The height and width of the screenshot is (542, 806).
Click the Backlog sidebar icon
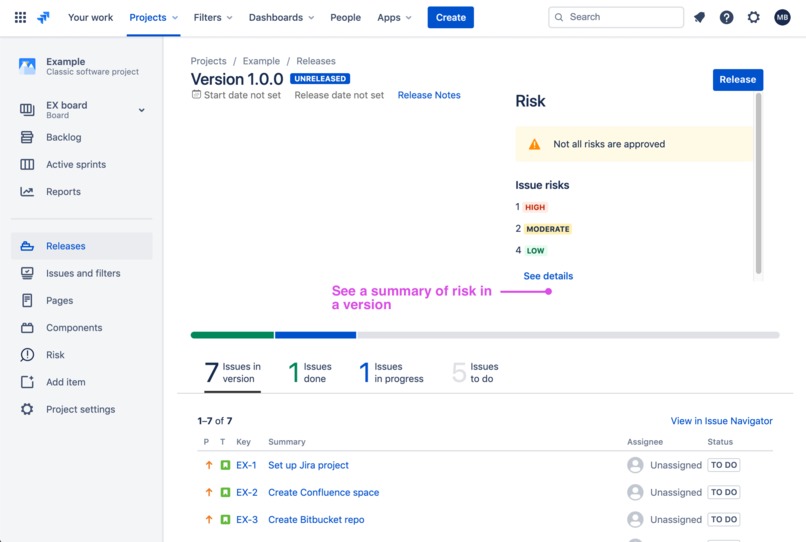click(27, 137)
